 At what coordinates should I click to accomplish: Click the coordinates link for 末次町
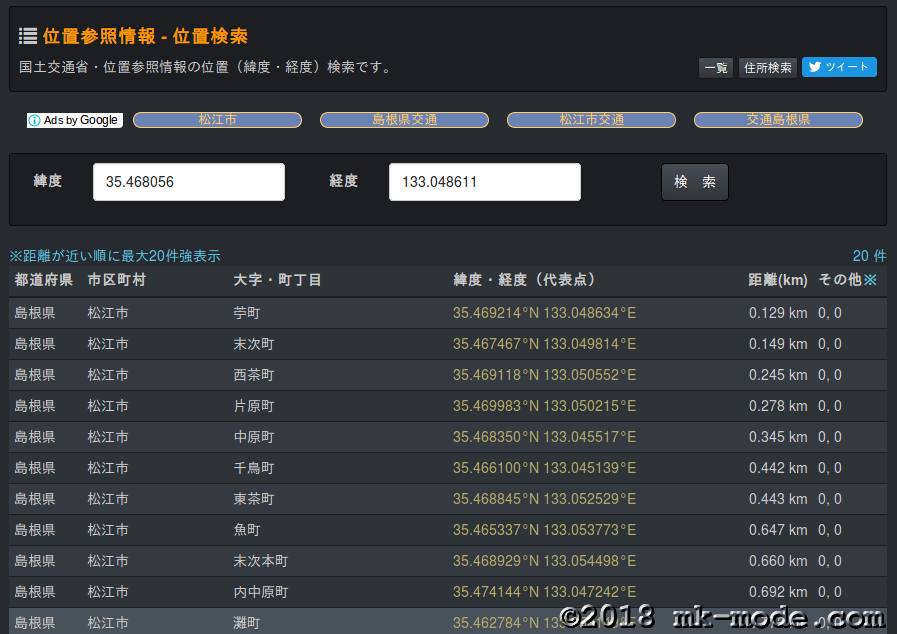pos(544,344)
